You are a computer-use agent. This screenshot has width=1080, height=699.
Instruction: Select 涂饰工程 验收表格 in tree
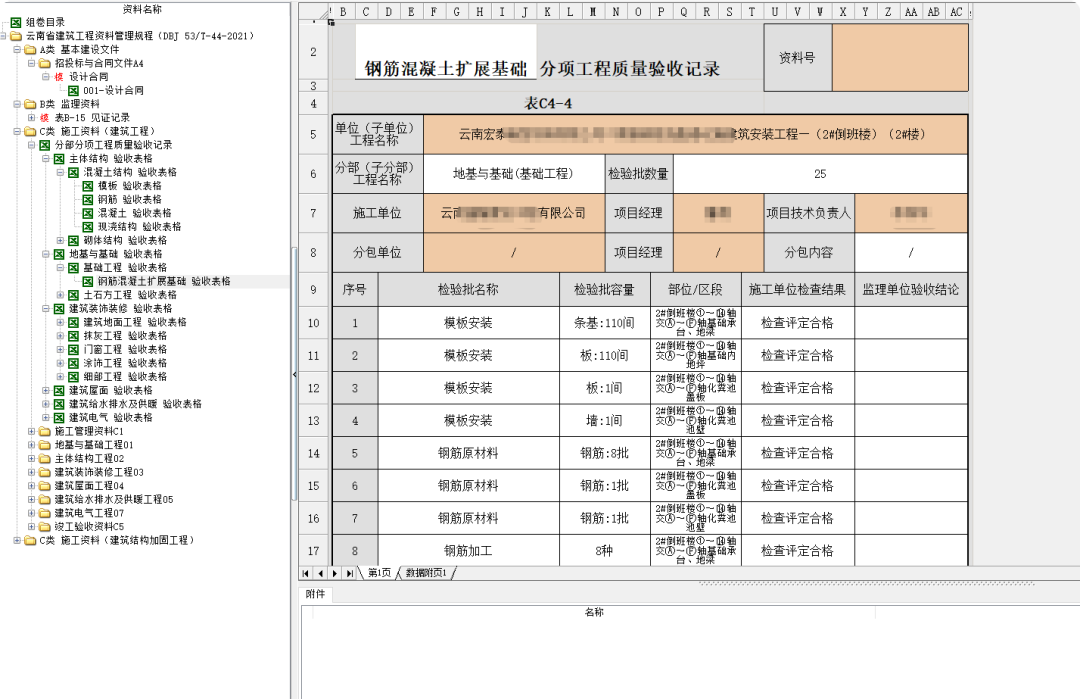[x=125, y=363]
